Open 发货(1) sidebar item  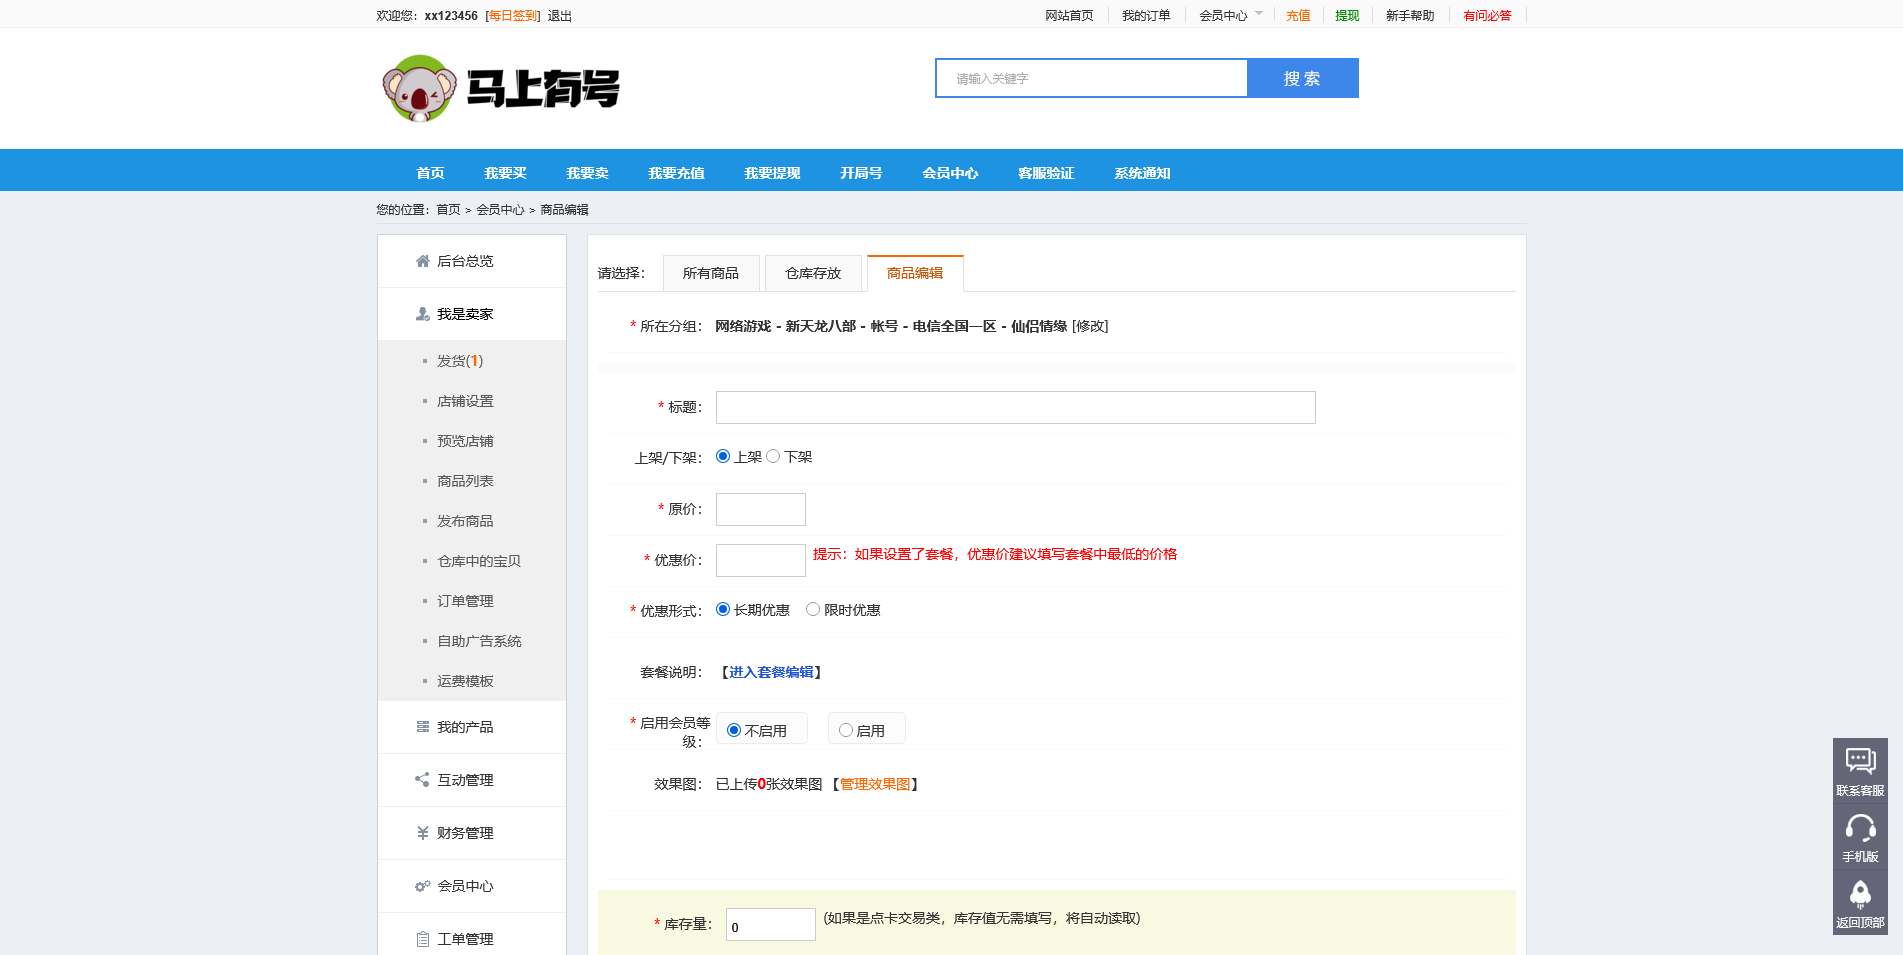(x=460, y=361)
